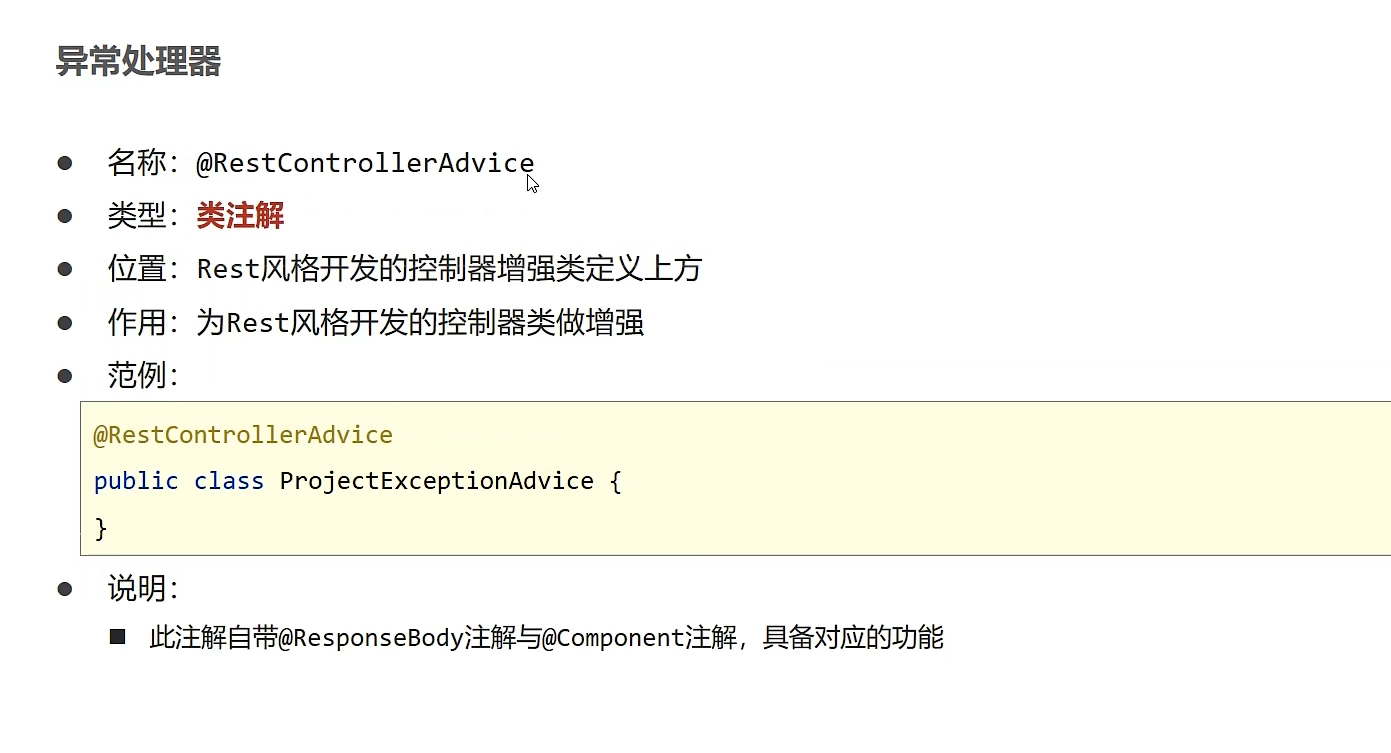Screen dimensions: 1391x753
Task: Click the bullet before 说明
Action: (65, 589)
